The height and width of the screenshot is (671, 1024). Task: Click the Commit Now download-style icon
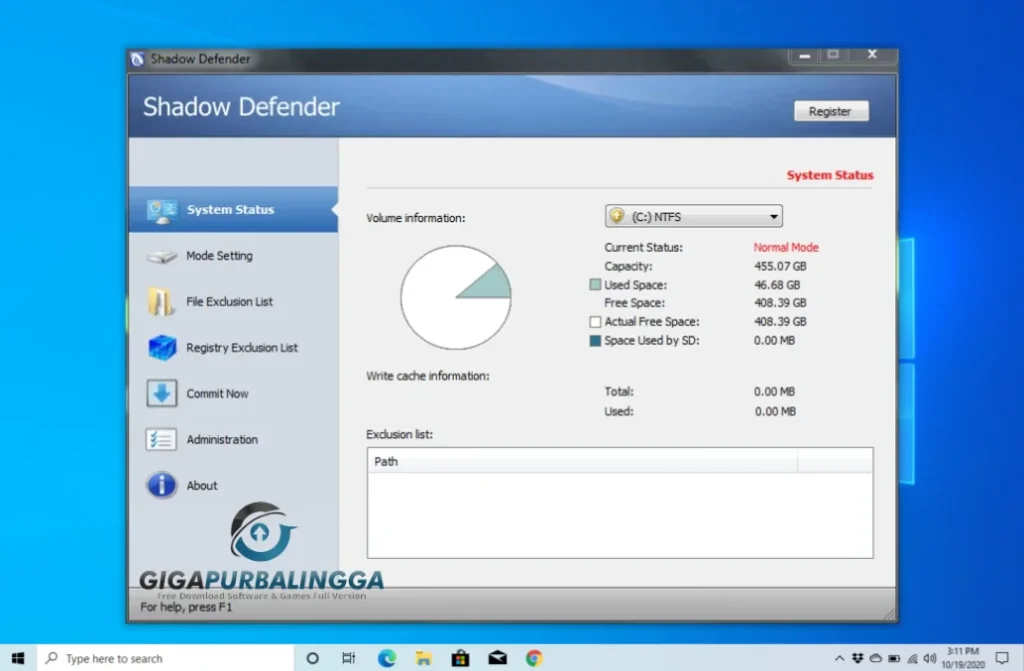point(161,393)
